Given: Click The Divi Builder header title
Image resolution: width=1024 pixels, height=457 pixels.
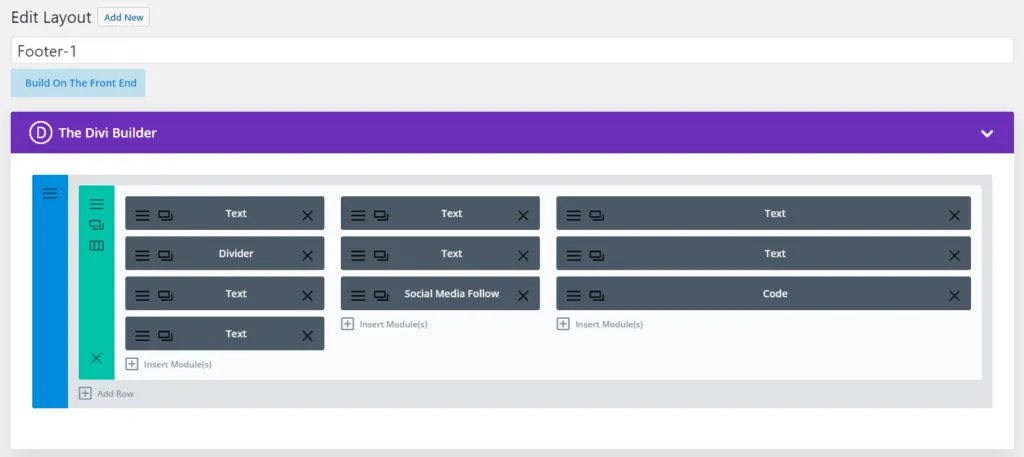Looking at the screenshot, I should pyautogui.click(x=108, y=133).
